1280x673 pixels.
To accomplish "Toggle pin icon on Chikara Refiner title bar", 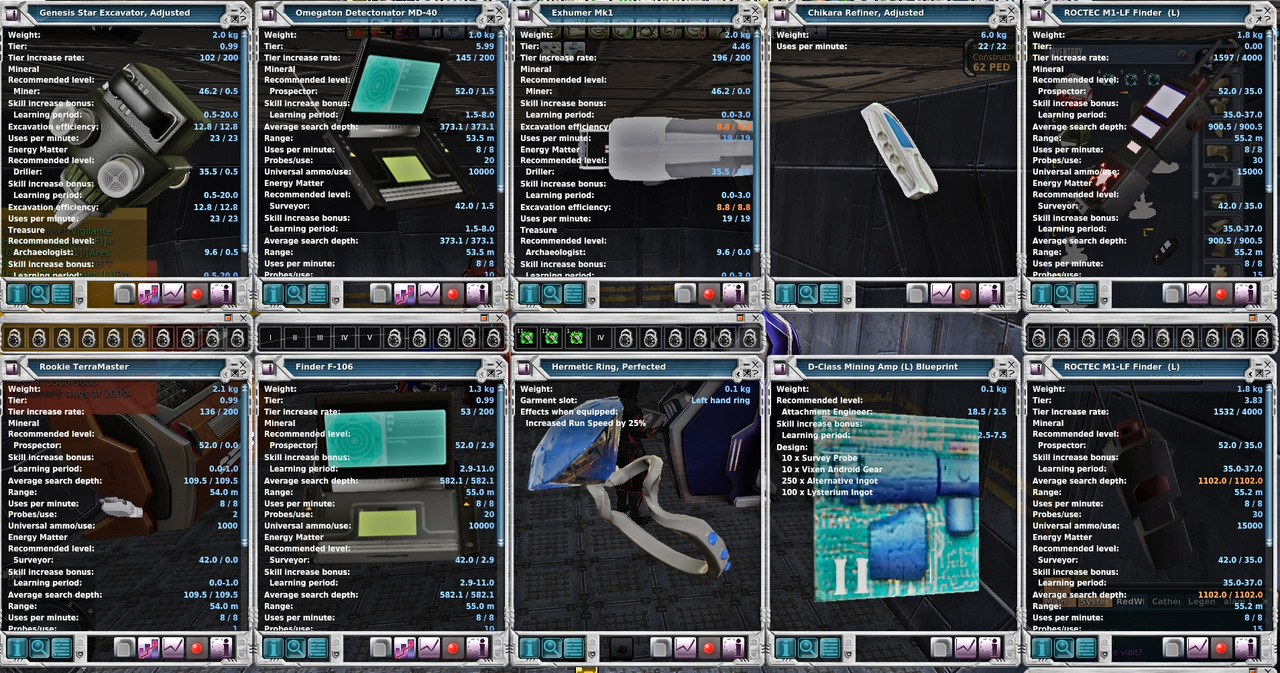I will (1002, 19).
